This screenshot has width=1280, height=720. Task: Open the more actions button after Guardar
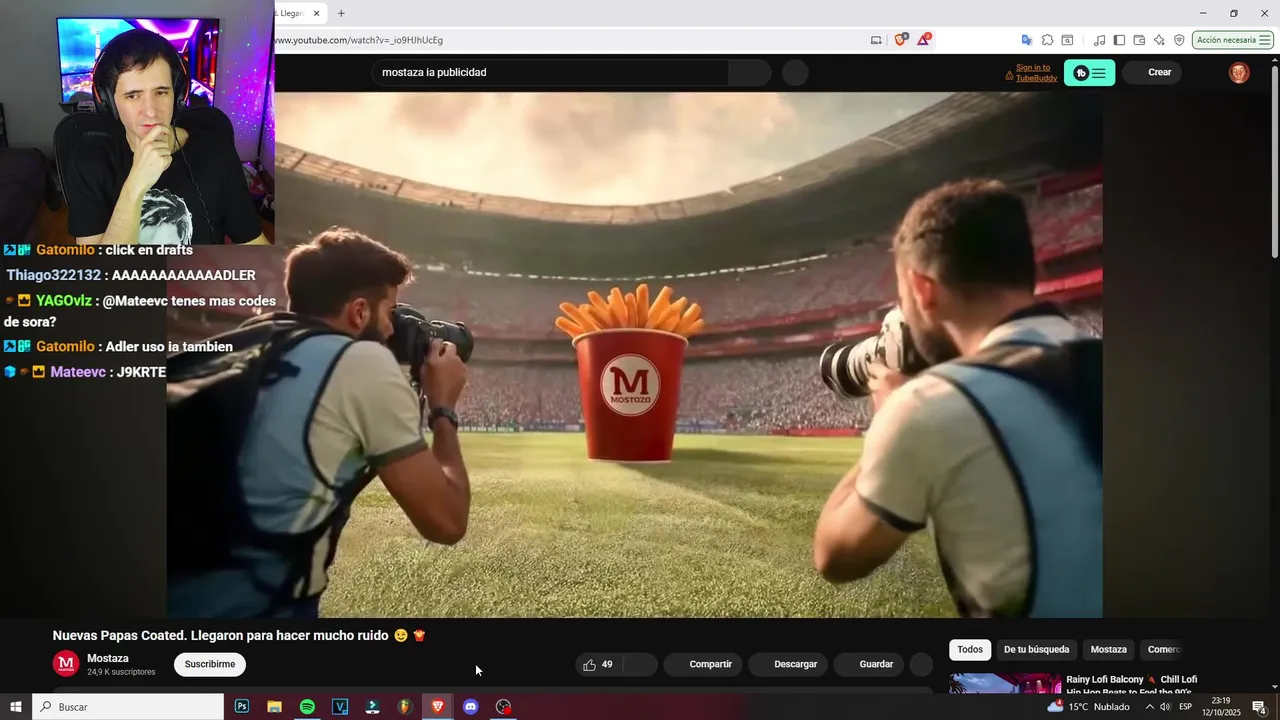921,664
